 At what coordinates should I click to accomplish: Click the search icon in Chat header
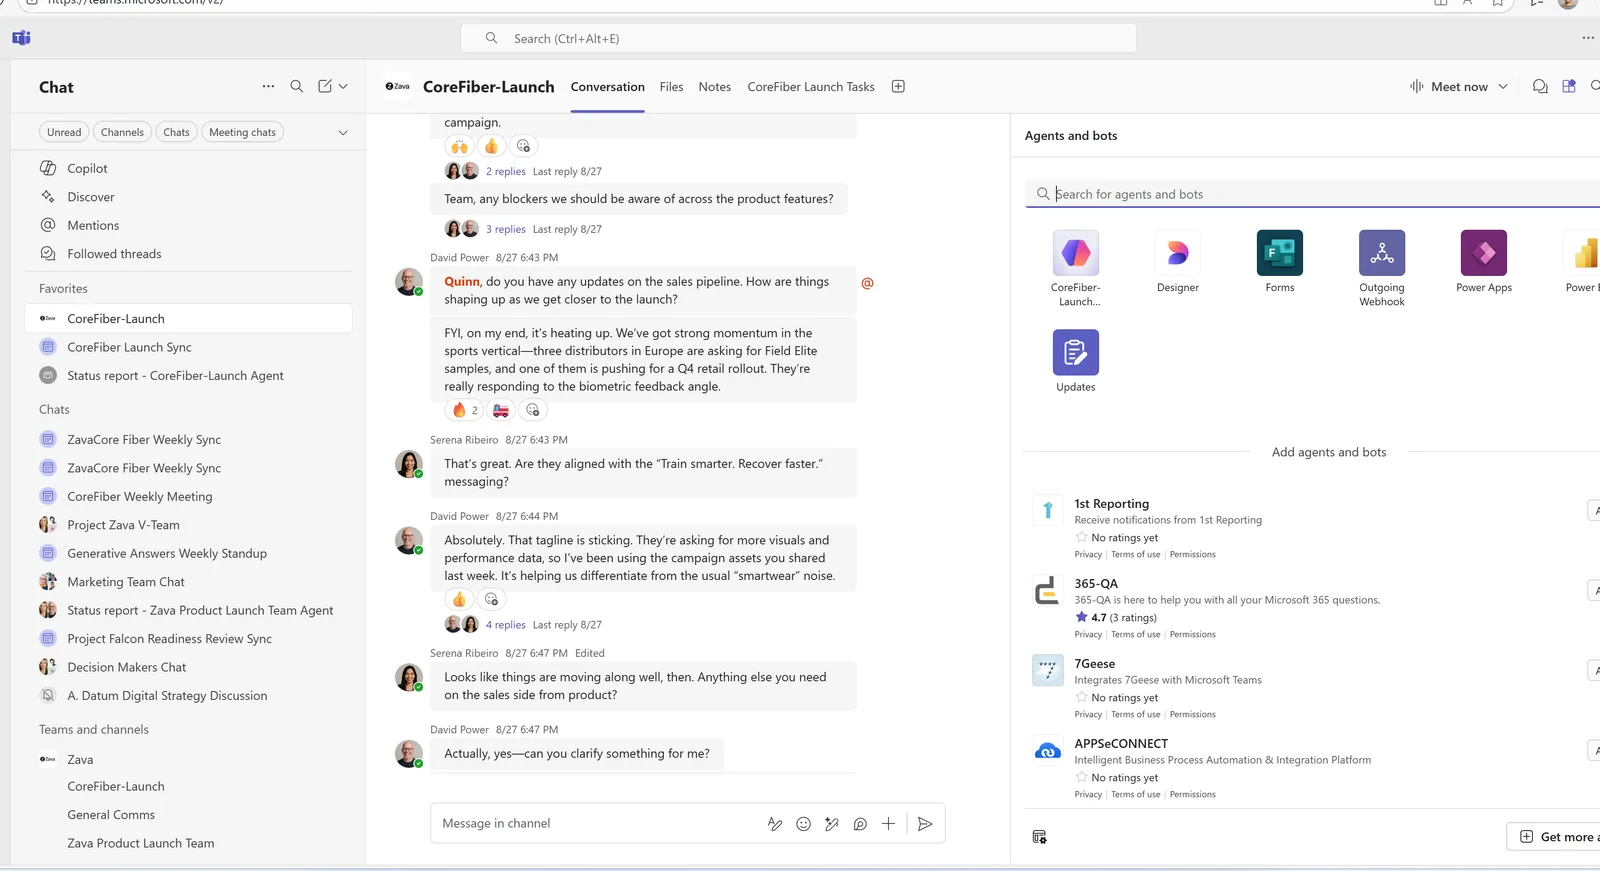297,86
